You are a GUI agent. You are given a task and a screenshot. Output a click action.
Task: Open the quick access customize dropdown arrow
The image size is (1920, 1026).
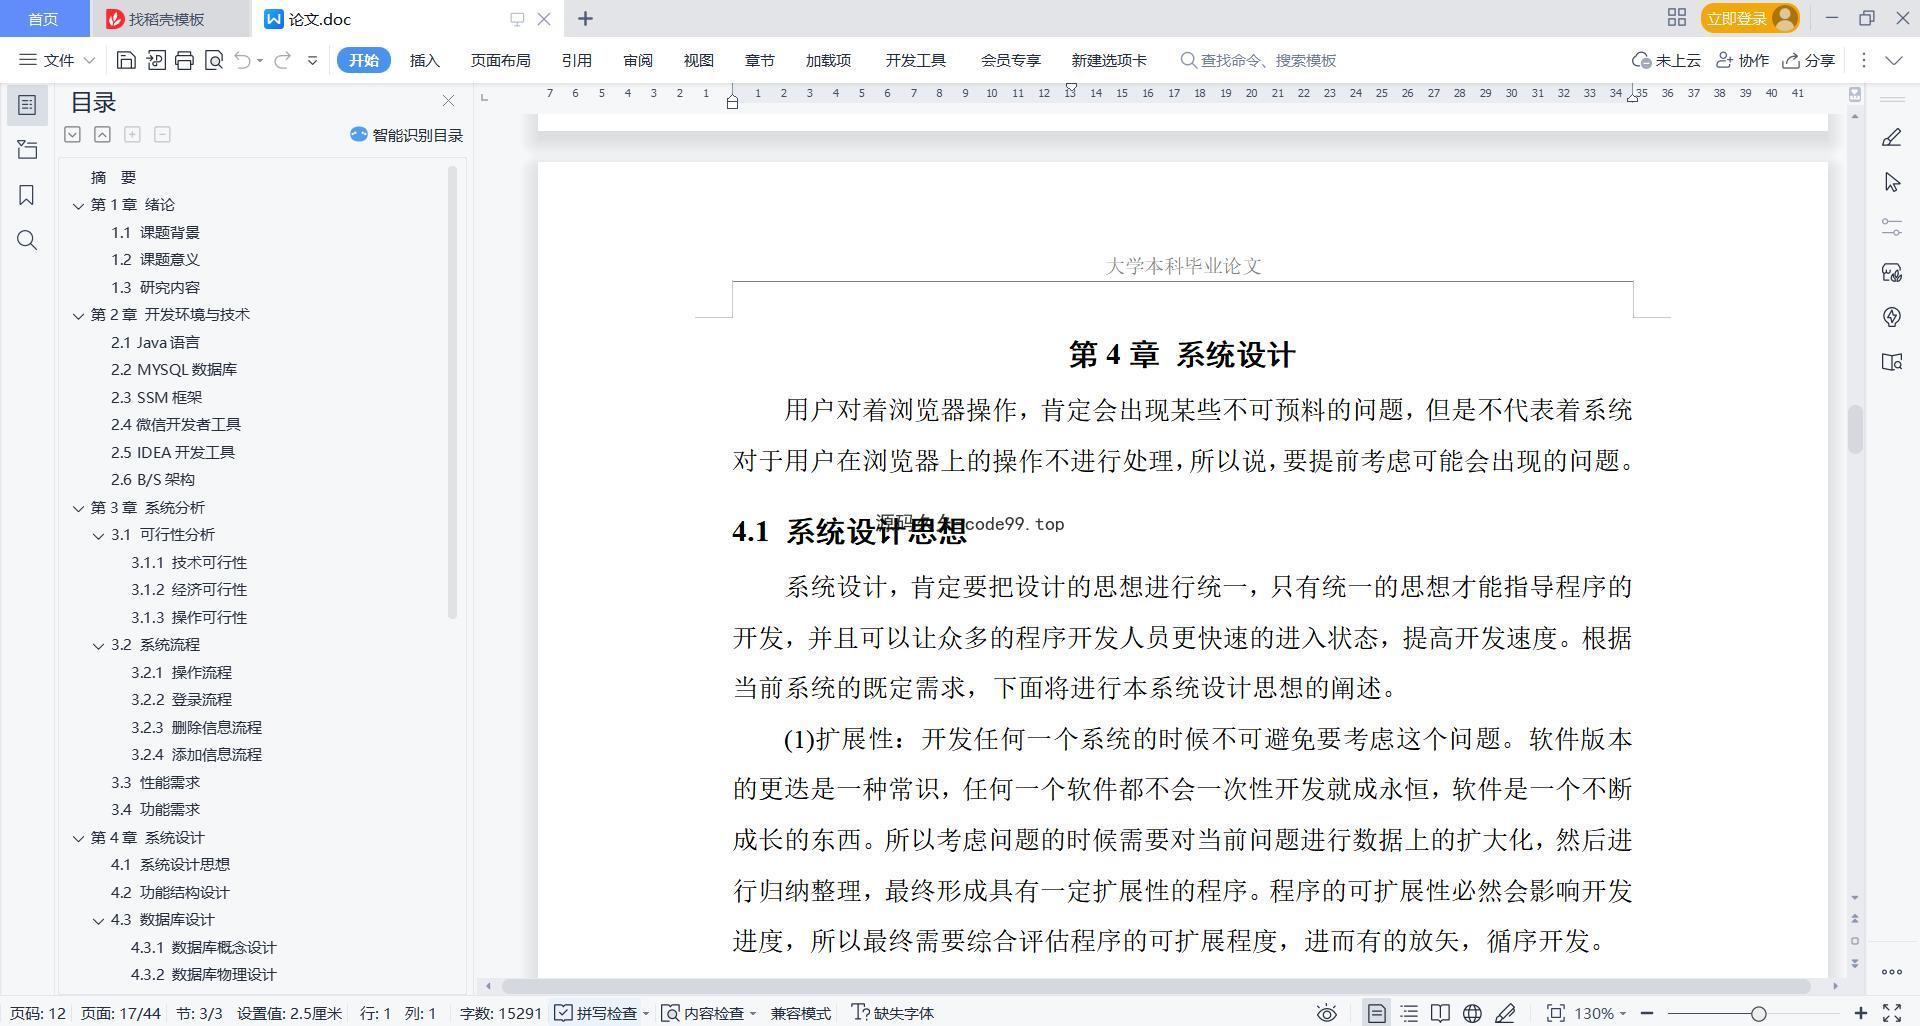click(x=312, y=60)
